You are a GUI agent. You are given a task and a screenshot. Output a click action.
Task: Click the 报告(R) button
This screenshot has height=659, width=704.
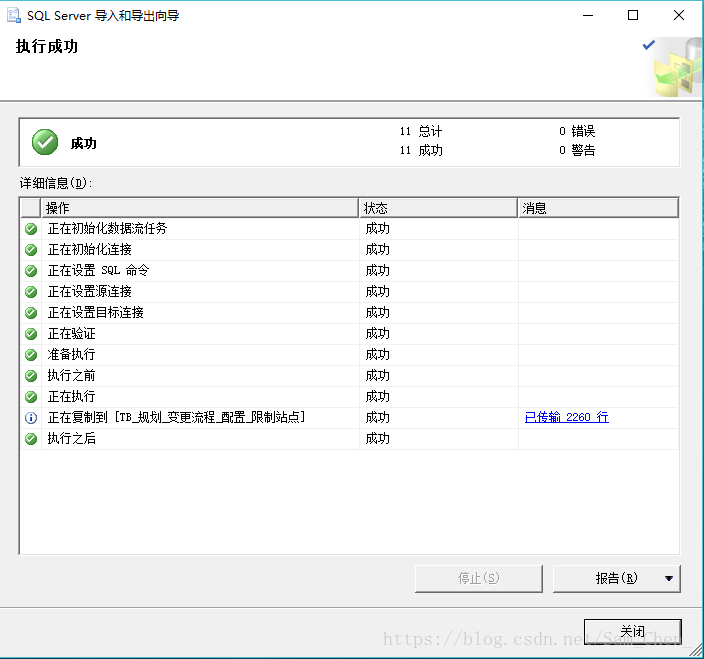(x=616, y=578)
